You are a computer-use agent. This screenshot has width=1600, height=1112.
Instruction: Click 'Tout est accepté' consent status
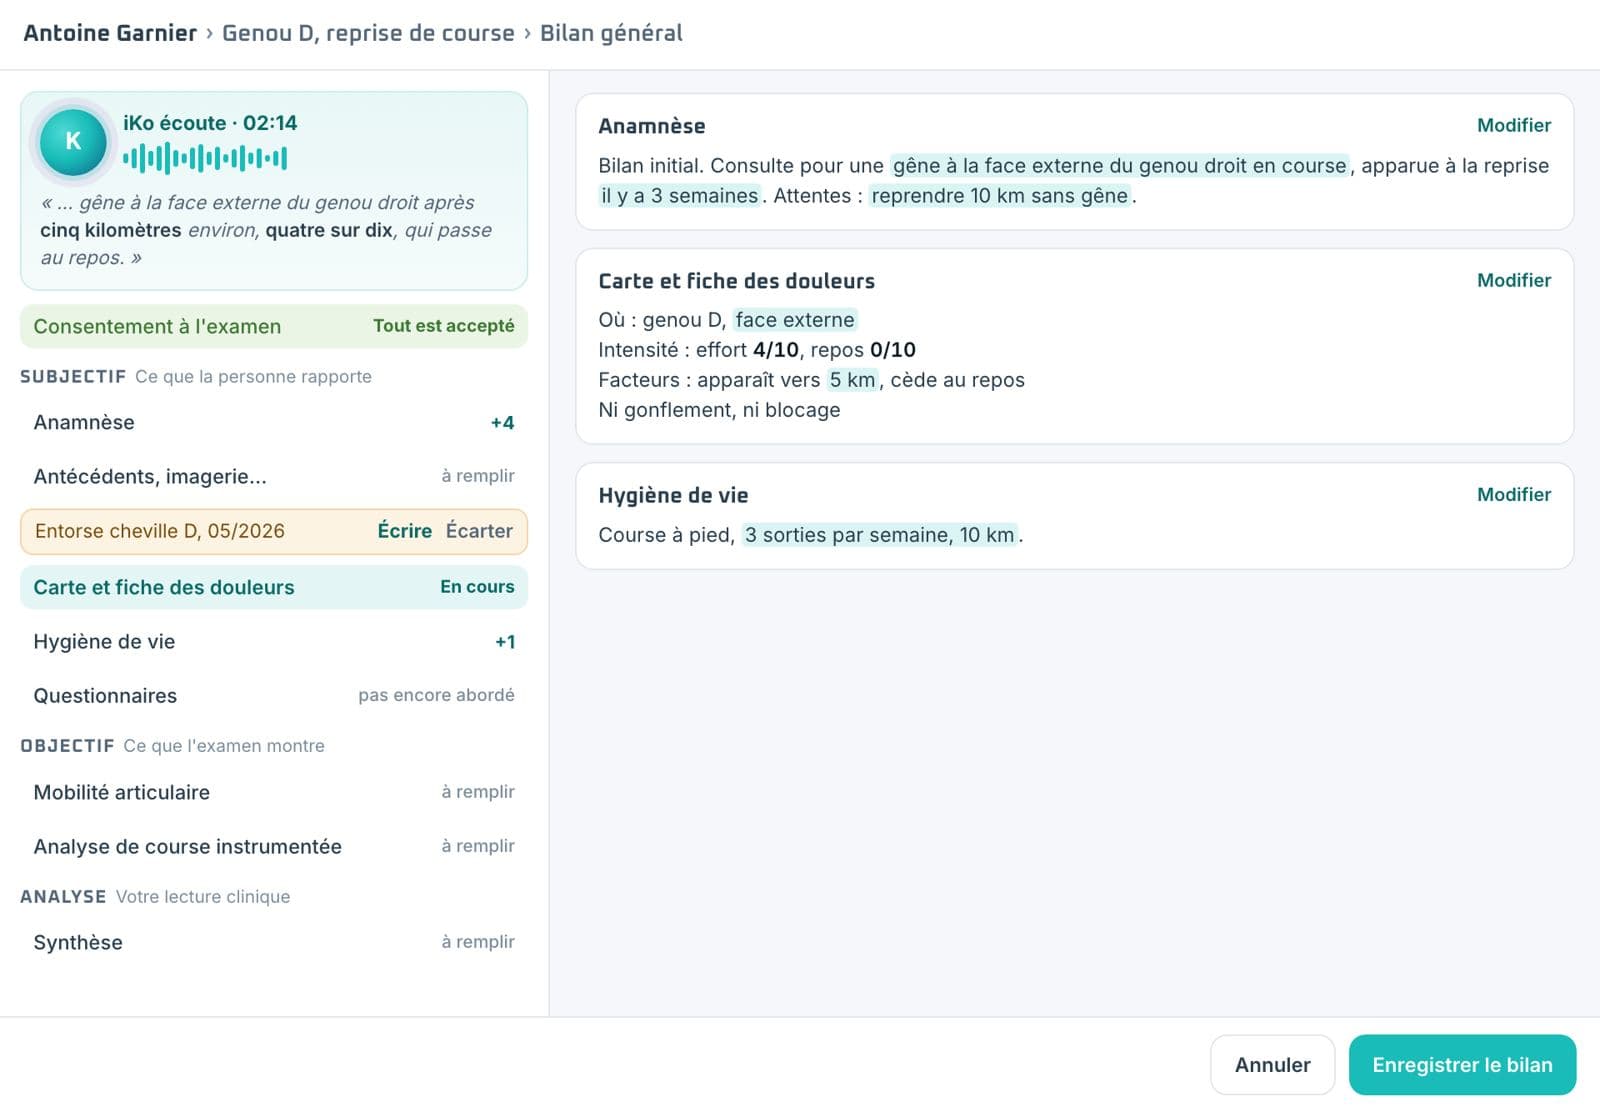pyautogui.click(x=443, y=326)
